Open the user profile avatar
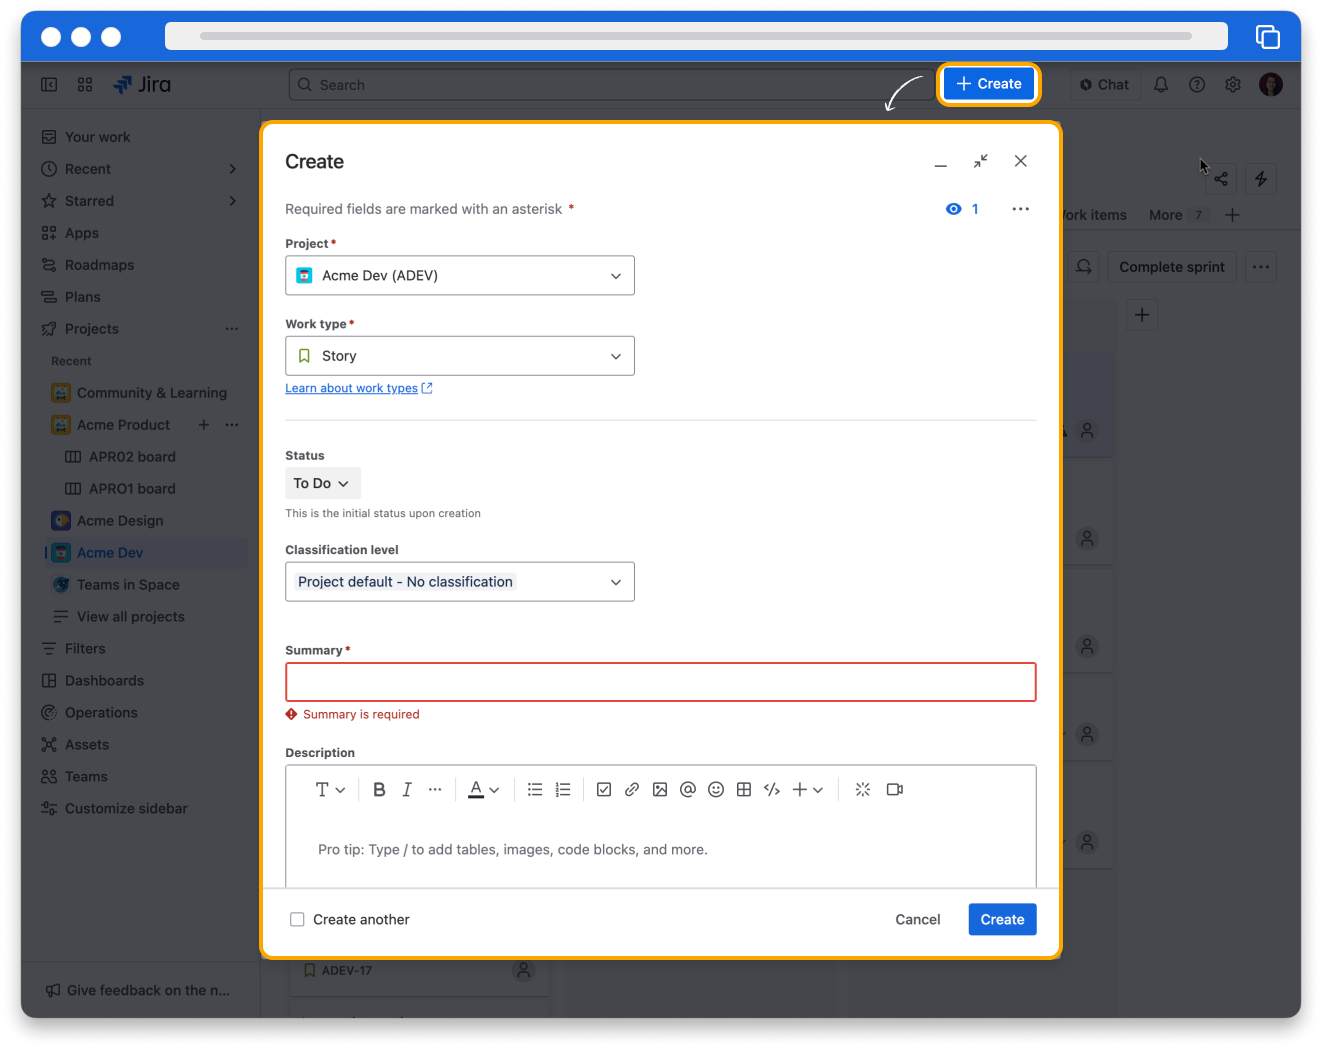1322x1049 pixels. coord(1271,85)
